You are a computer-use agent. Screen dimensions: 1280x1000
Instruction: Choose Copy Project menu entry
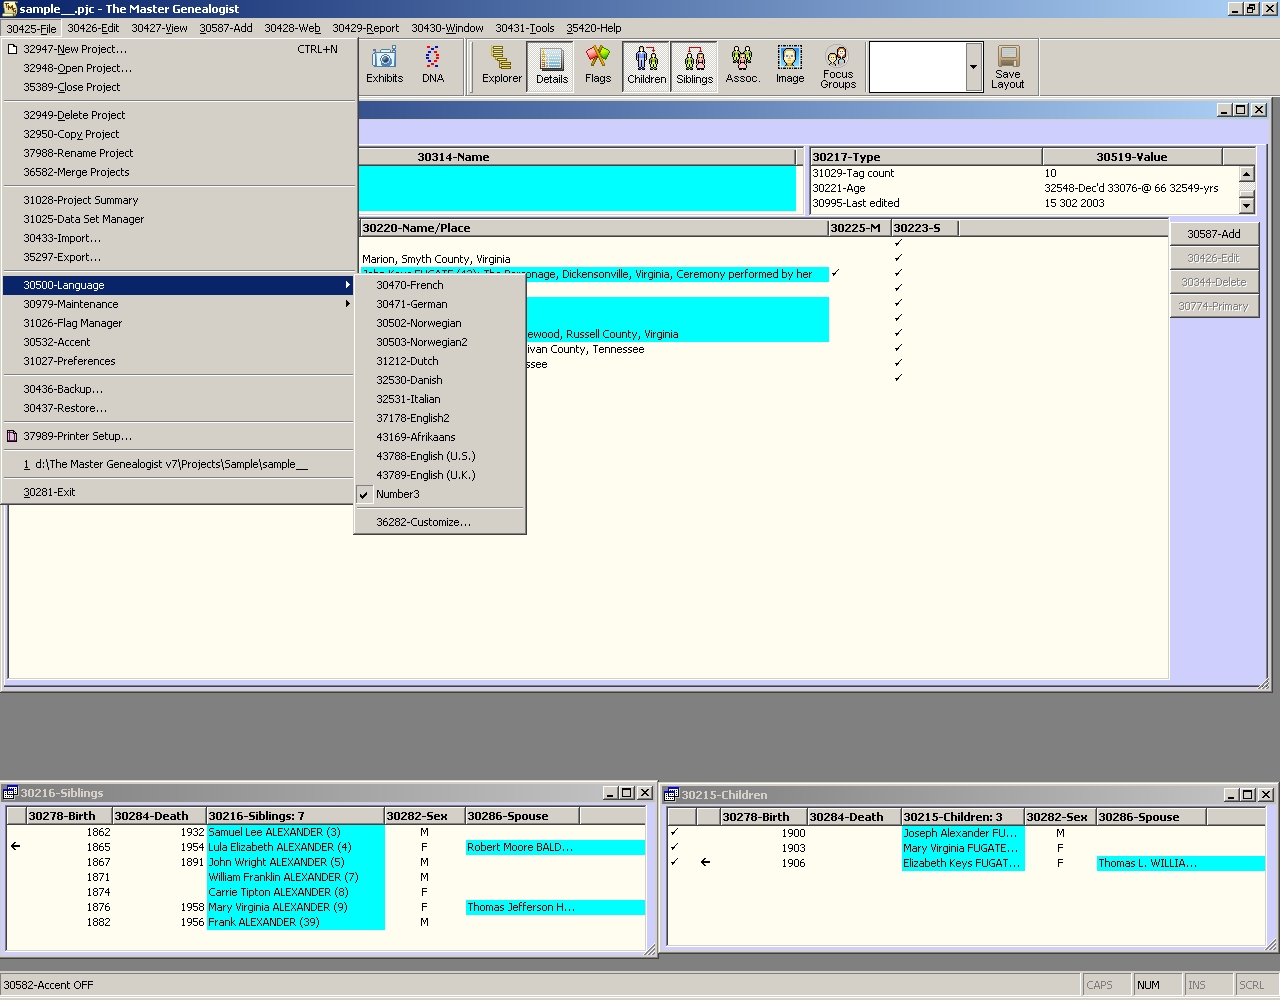(179, 134)
